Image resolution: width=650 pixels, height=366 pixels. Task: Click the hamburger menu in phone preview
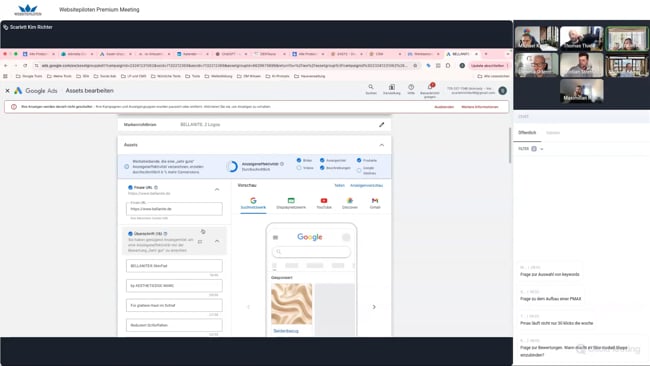(275, 238)
